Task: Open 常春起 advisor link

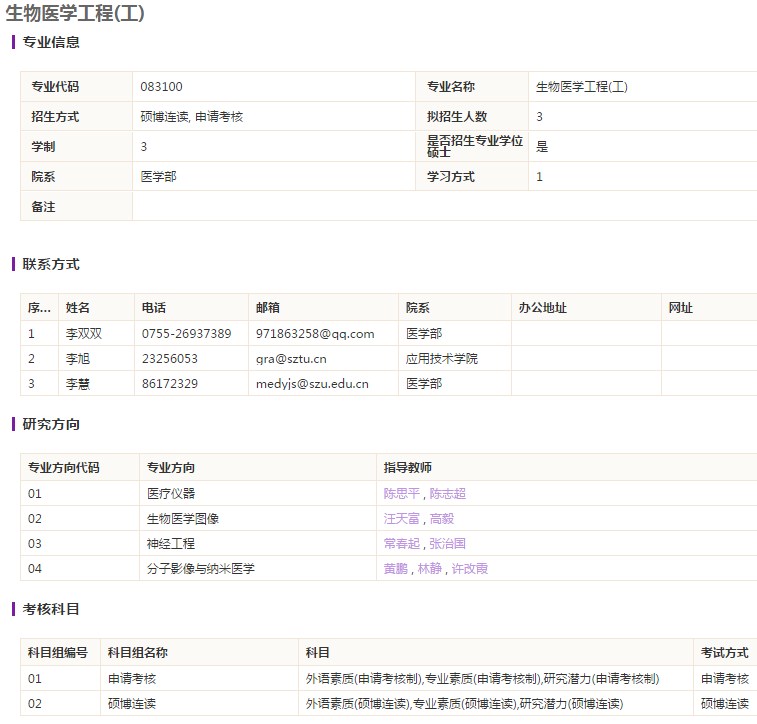Action: point(402,543)
